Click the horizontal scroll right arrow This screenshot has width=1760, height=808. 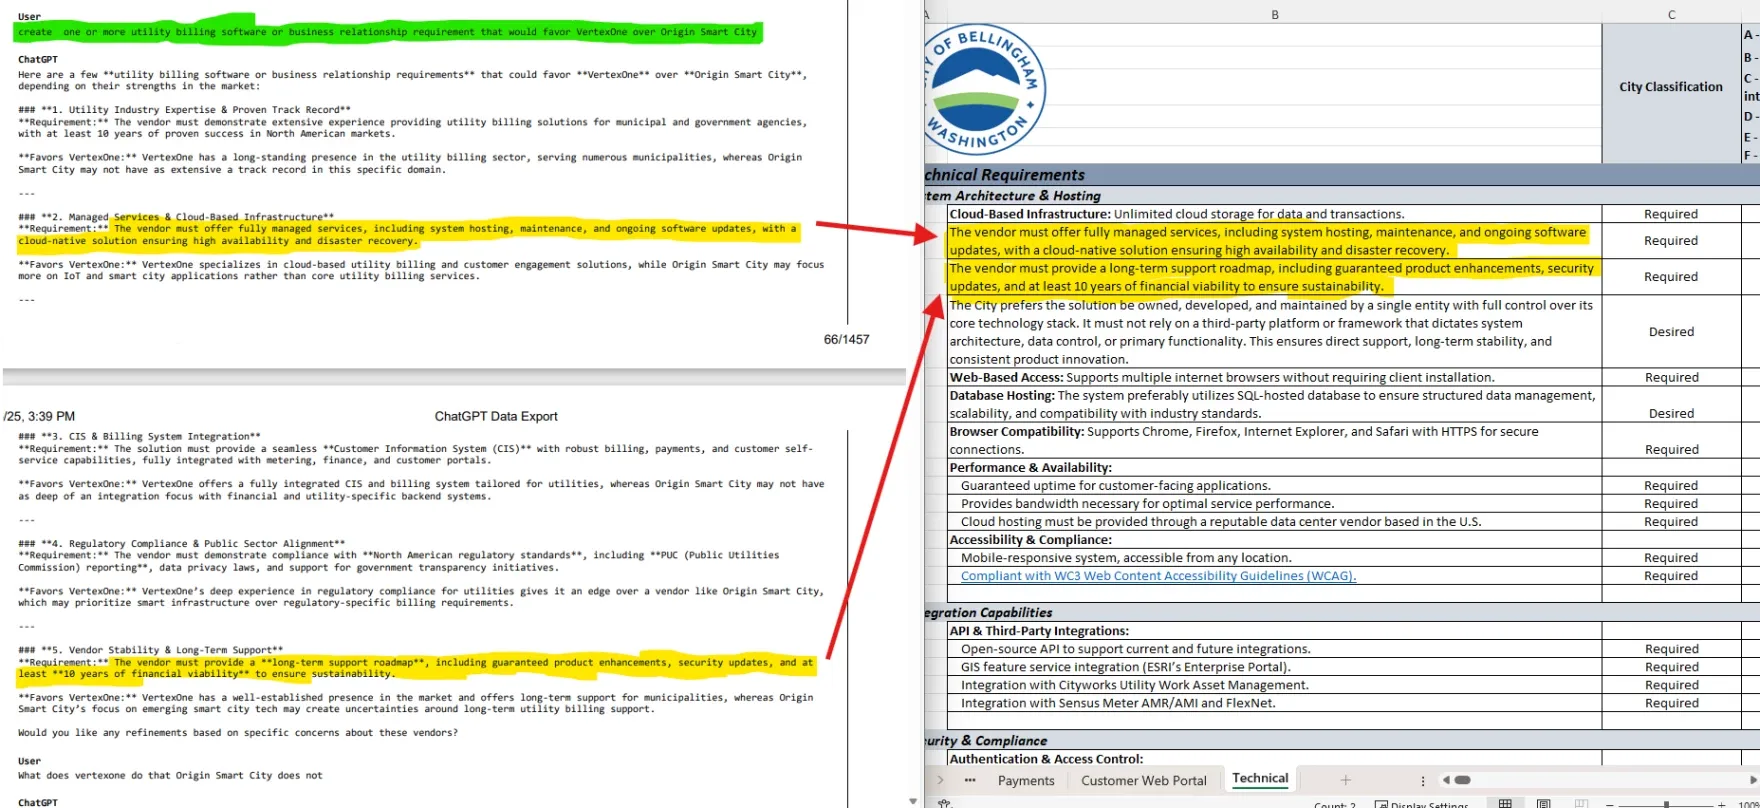pos(1752,780)
